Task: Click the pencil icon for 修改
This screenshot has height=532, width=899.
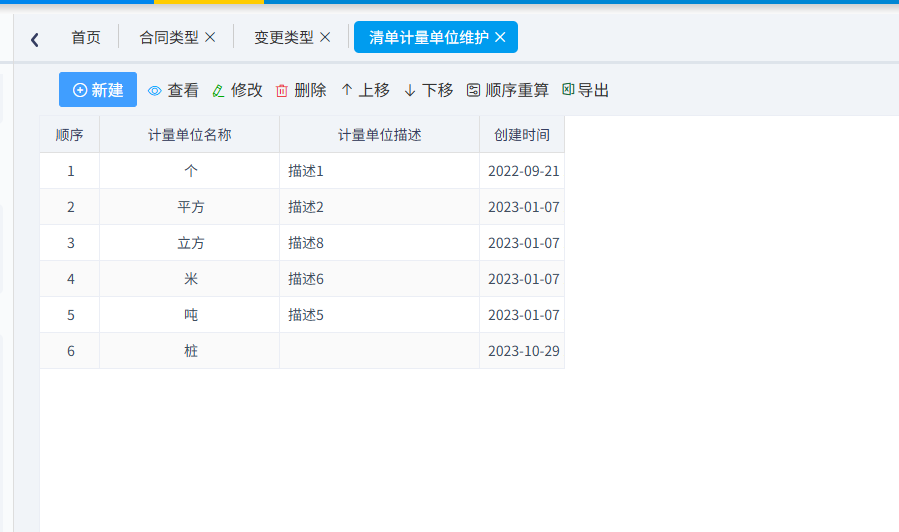Action: point(218,91)
